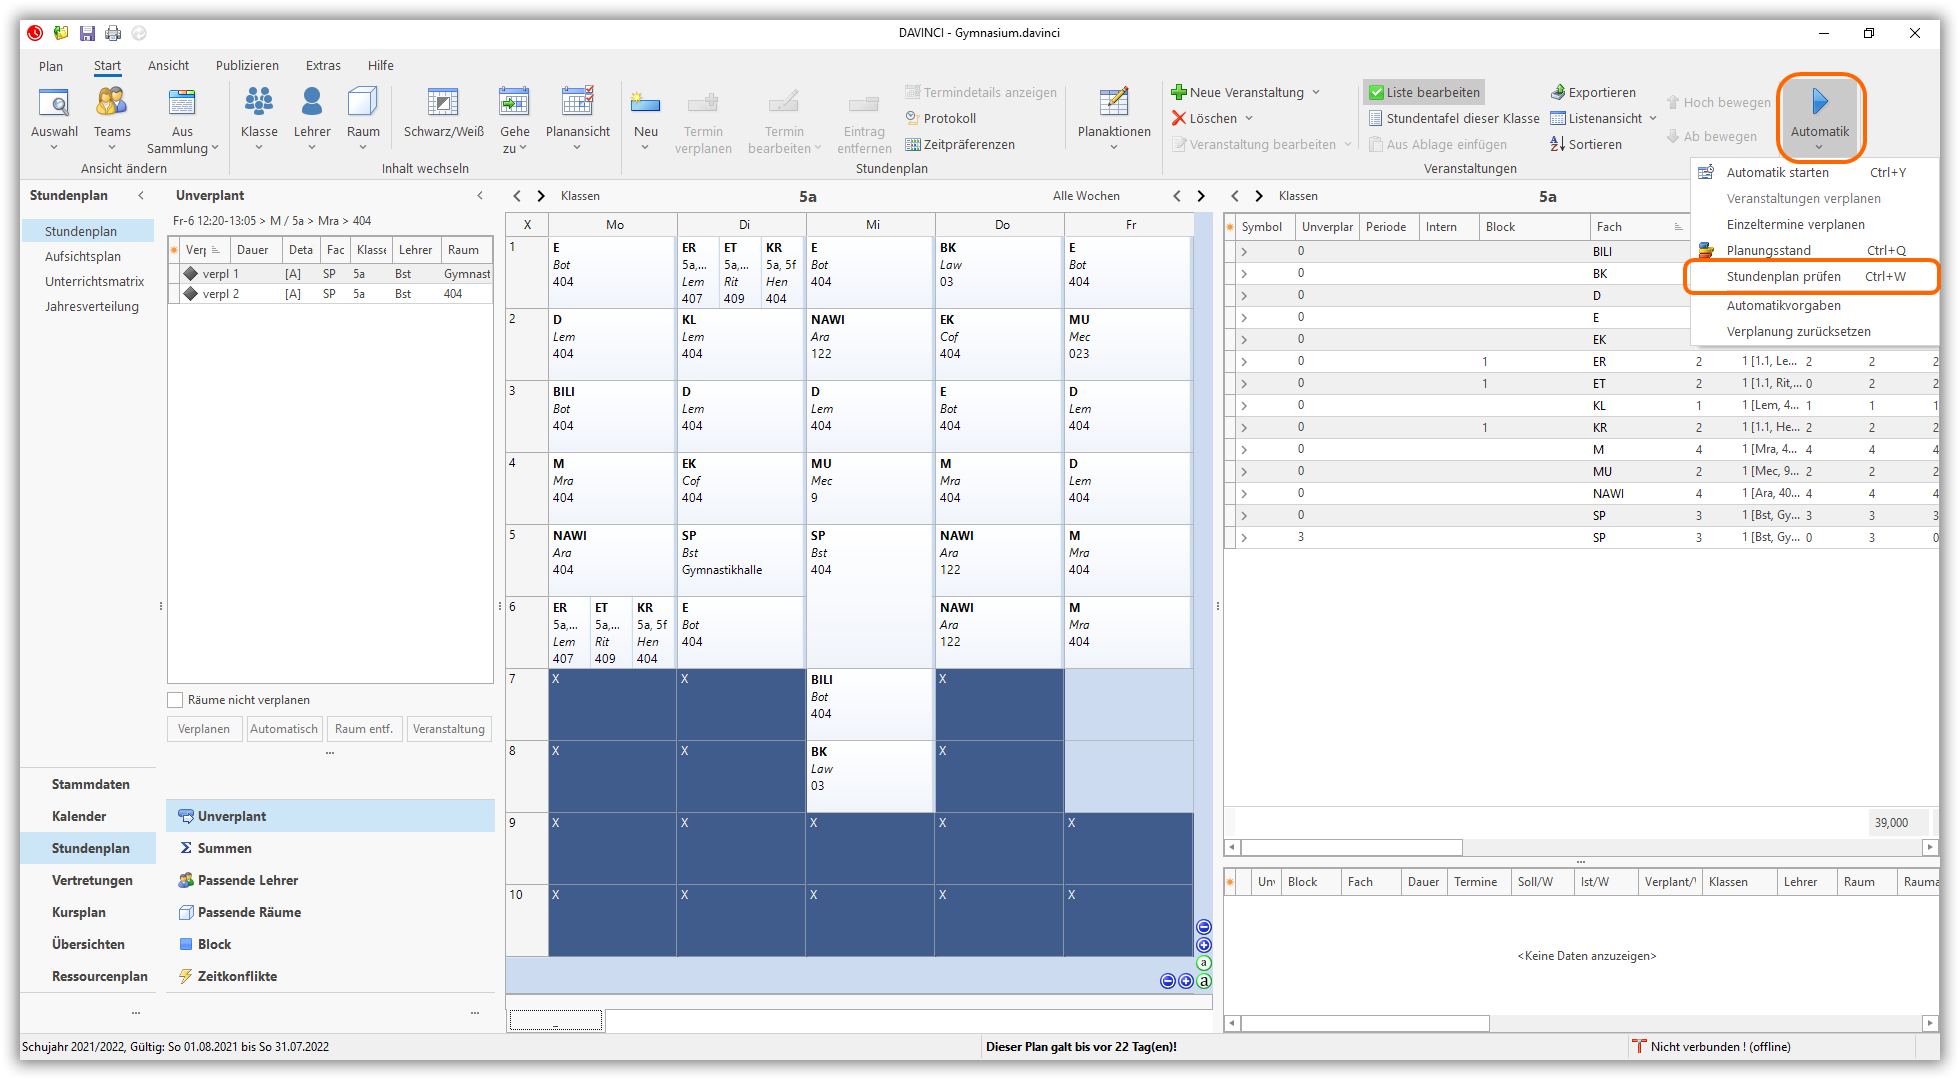Select the Lehrer view icon
Viewport: 1960px width, 1080px height.
click(312, 103)
